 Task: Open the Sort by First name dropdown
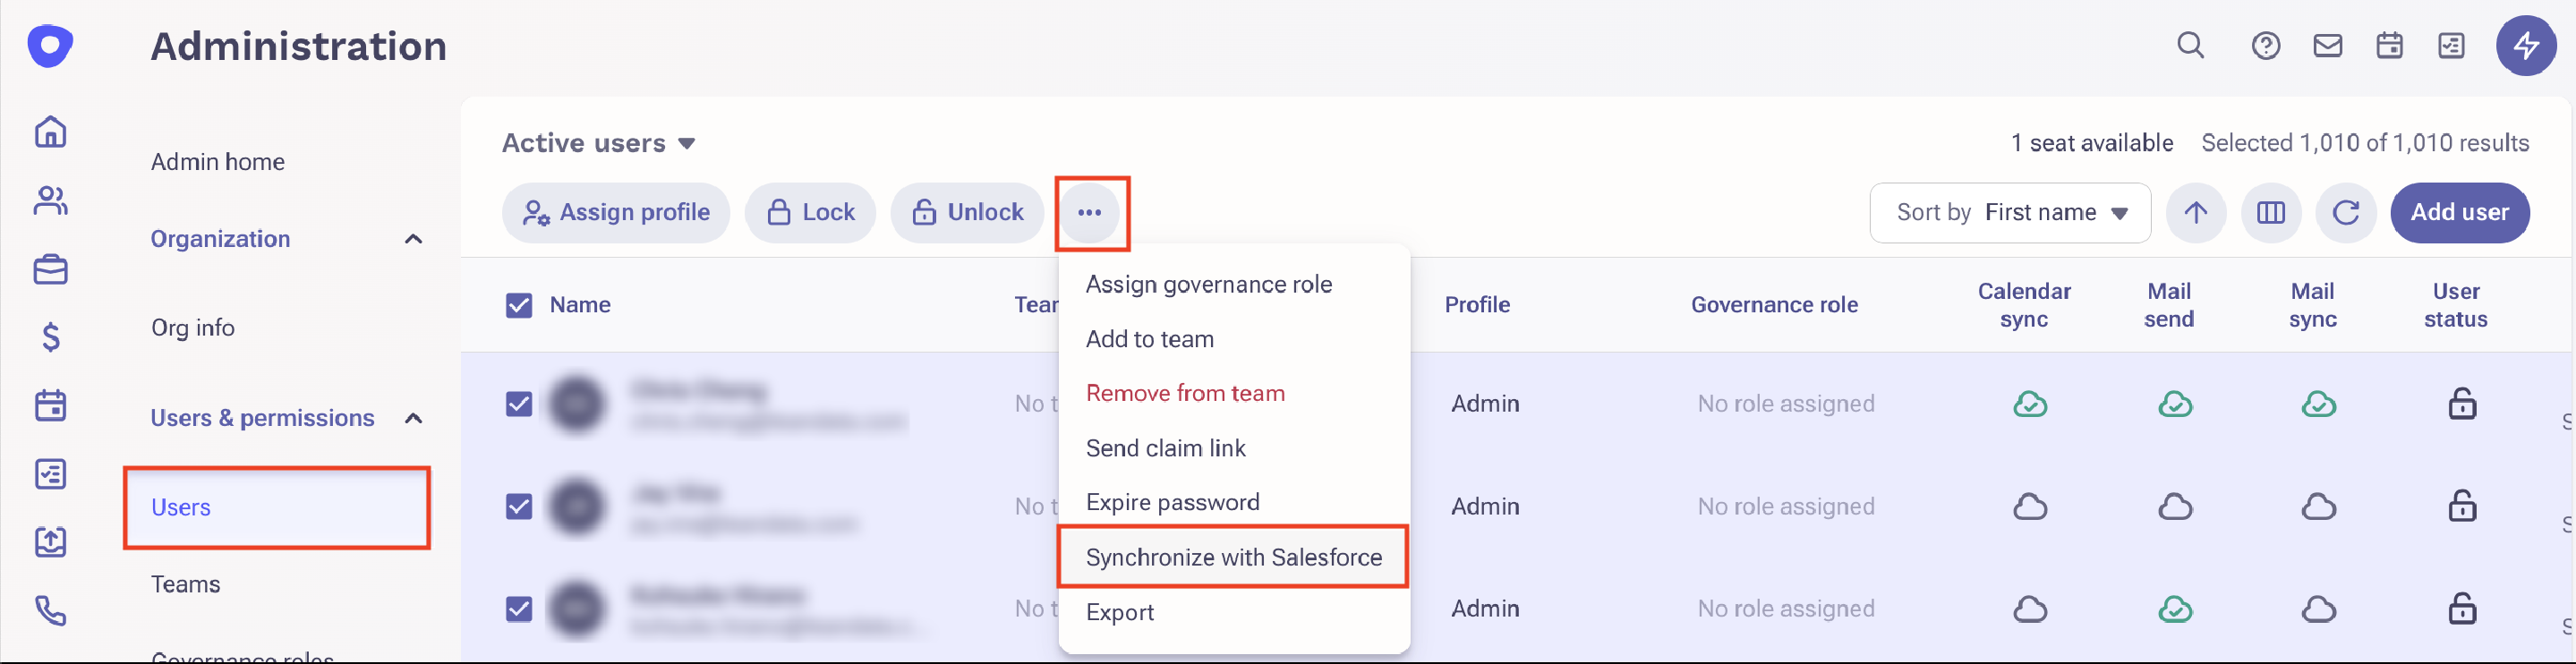2009,212
